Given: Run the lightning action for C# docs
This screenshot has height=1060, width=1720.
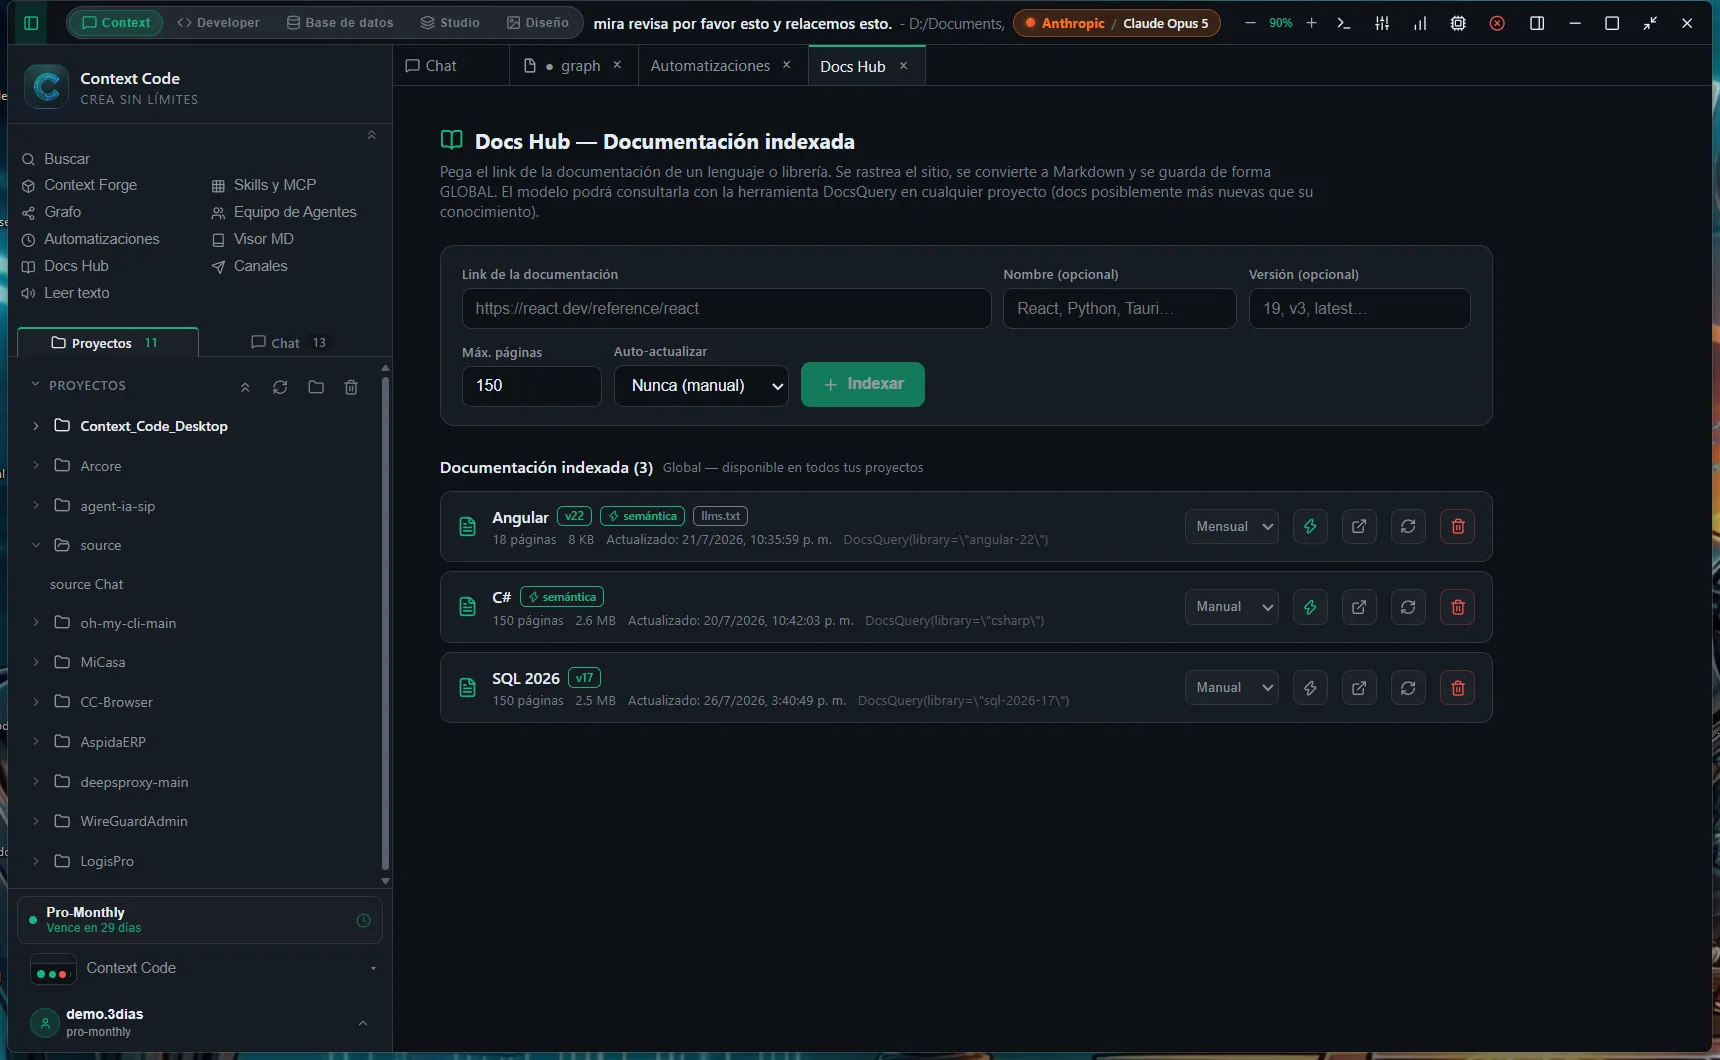Looking at the screenshot, I should pos(1310,607).
